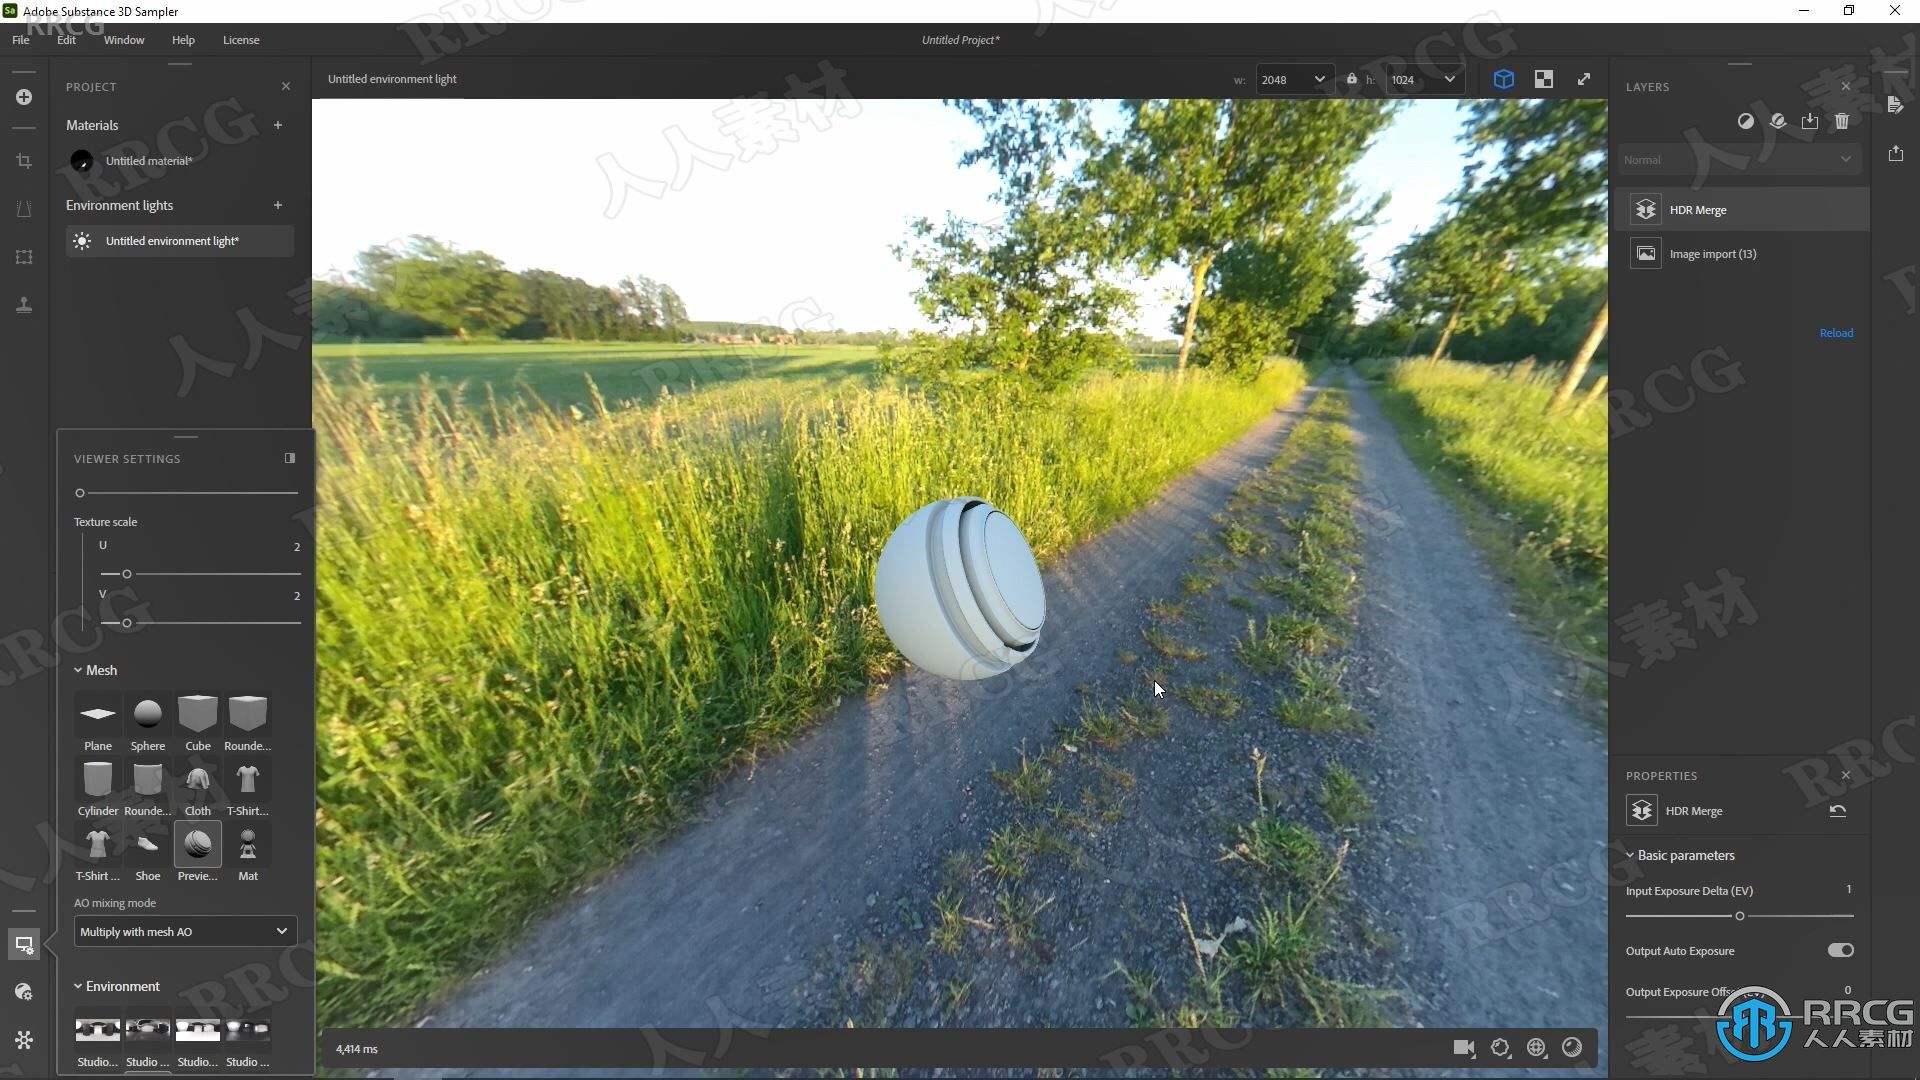Image resolution: width=1920 pixels, height=1080 pixels.
Task: Click the Reload link in Layers panel
Action: (x=1837, y=332)
